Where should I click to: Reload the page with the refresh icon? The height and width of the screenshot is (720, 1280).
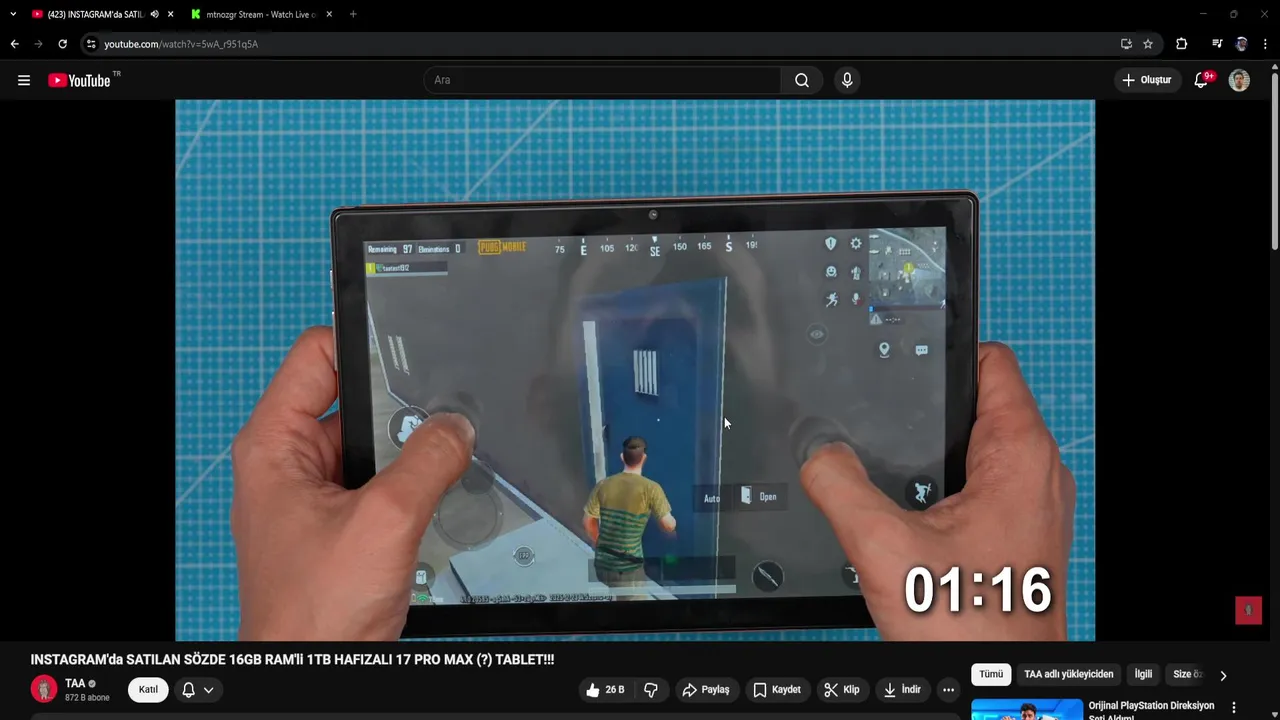[62, 44]
